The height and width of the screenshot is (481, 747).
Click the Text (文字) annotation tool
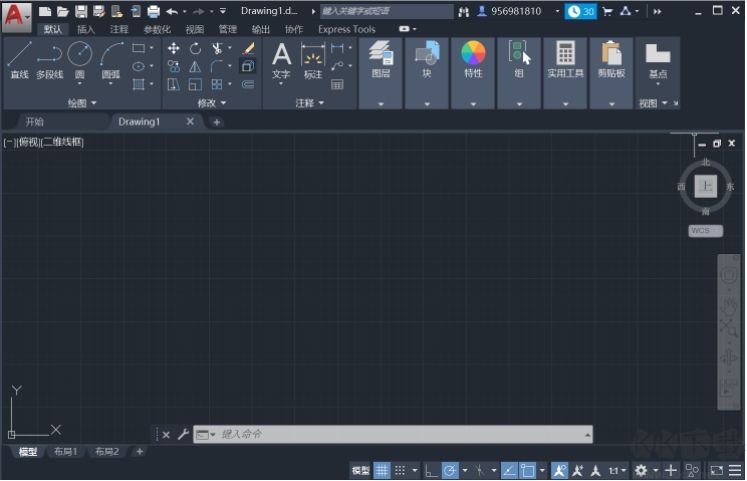pyautogui.click(x=282, y=58)
